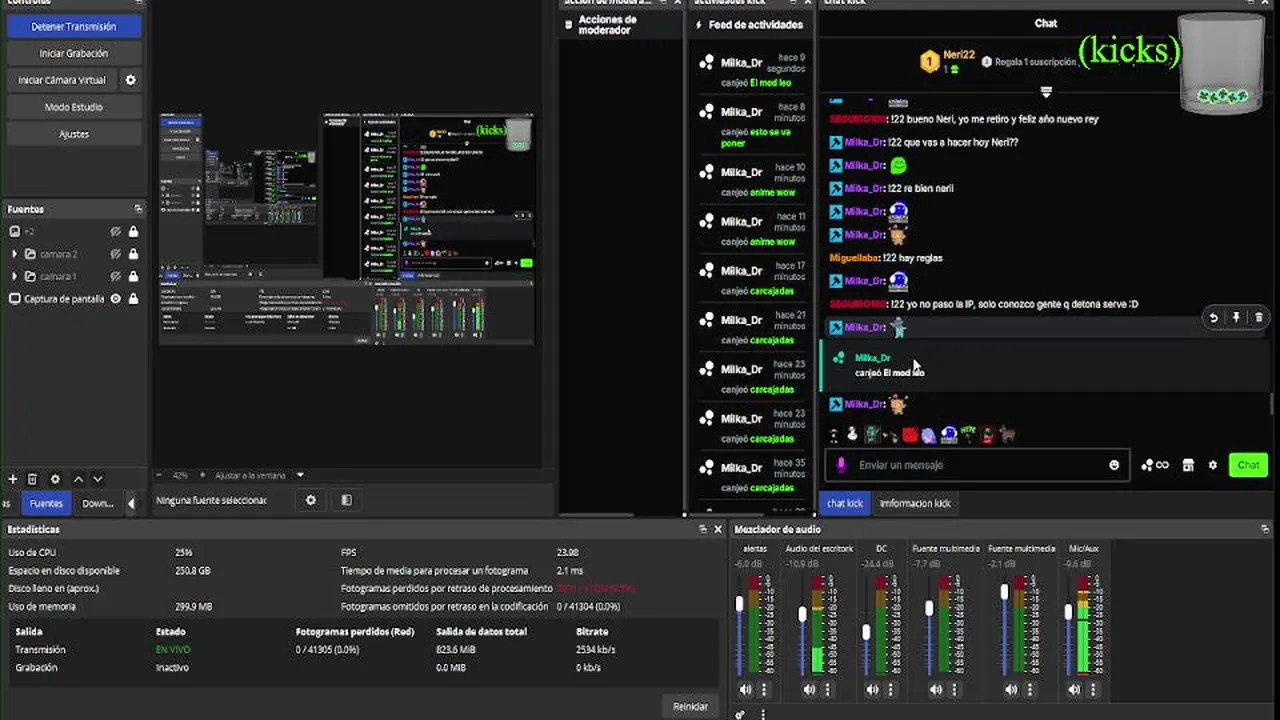Select the imformacion kick tab
1280x720 pixels.
[x=915, y=503]
